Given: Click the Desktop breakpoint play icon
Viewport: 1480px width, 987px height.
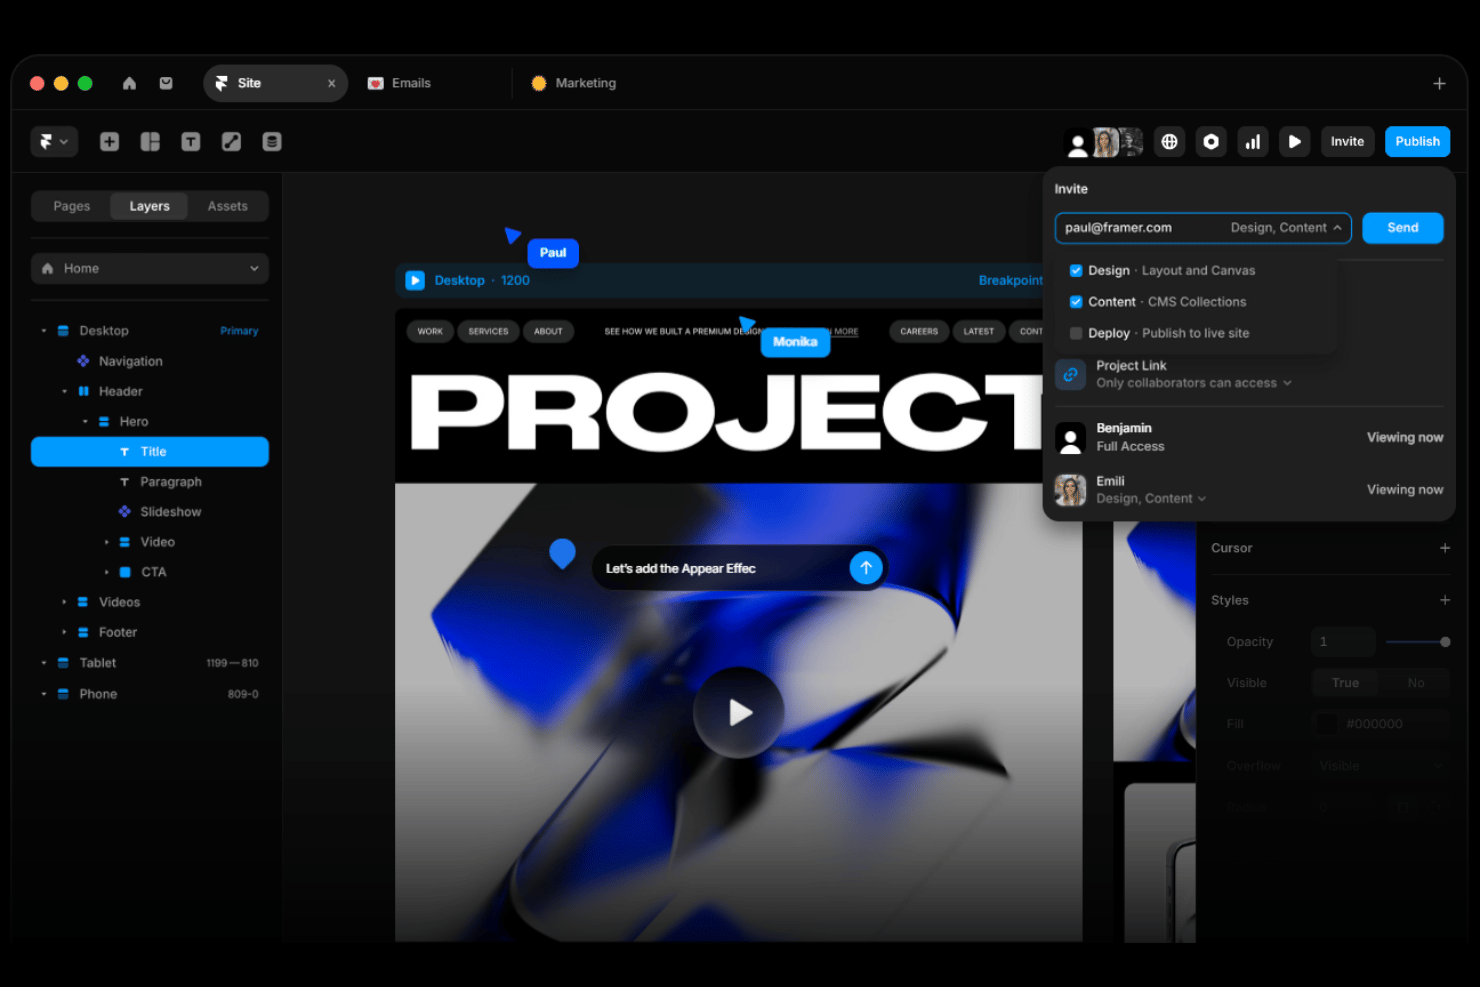Looking at the screenshot, I should 415,281.
